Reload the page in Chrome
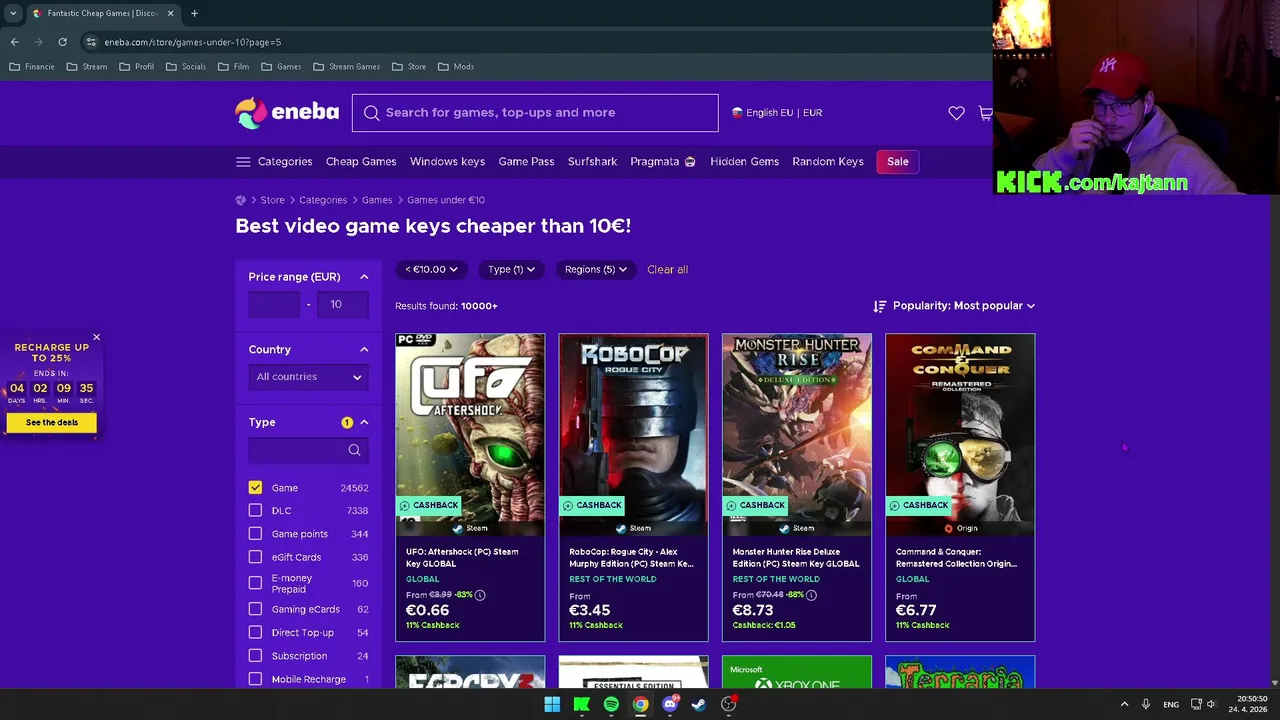Image resolution: width=1280 pixels, height=720 pixels. pos(62,42)
